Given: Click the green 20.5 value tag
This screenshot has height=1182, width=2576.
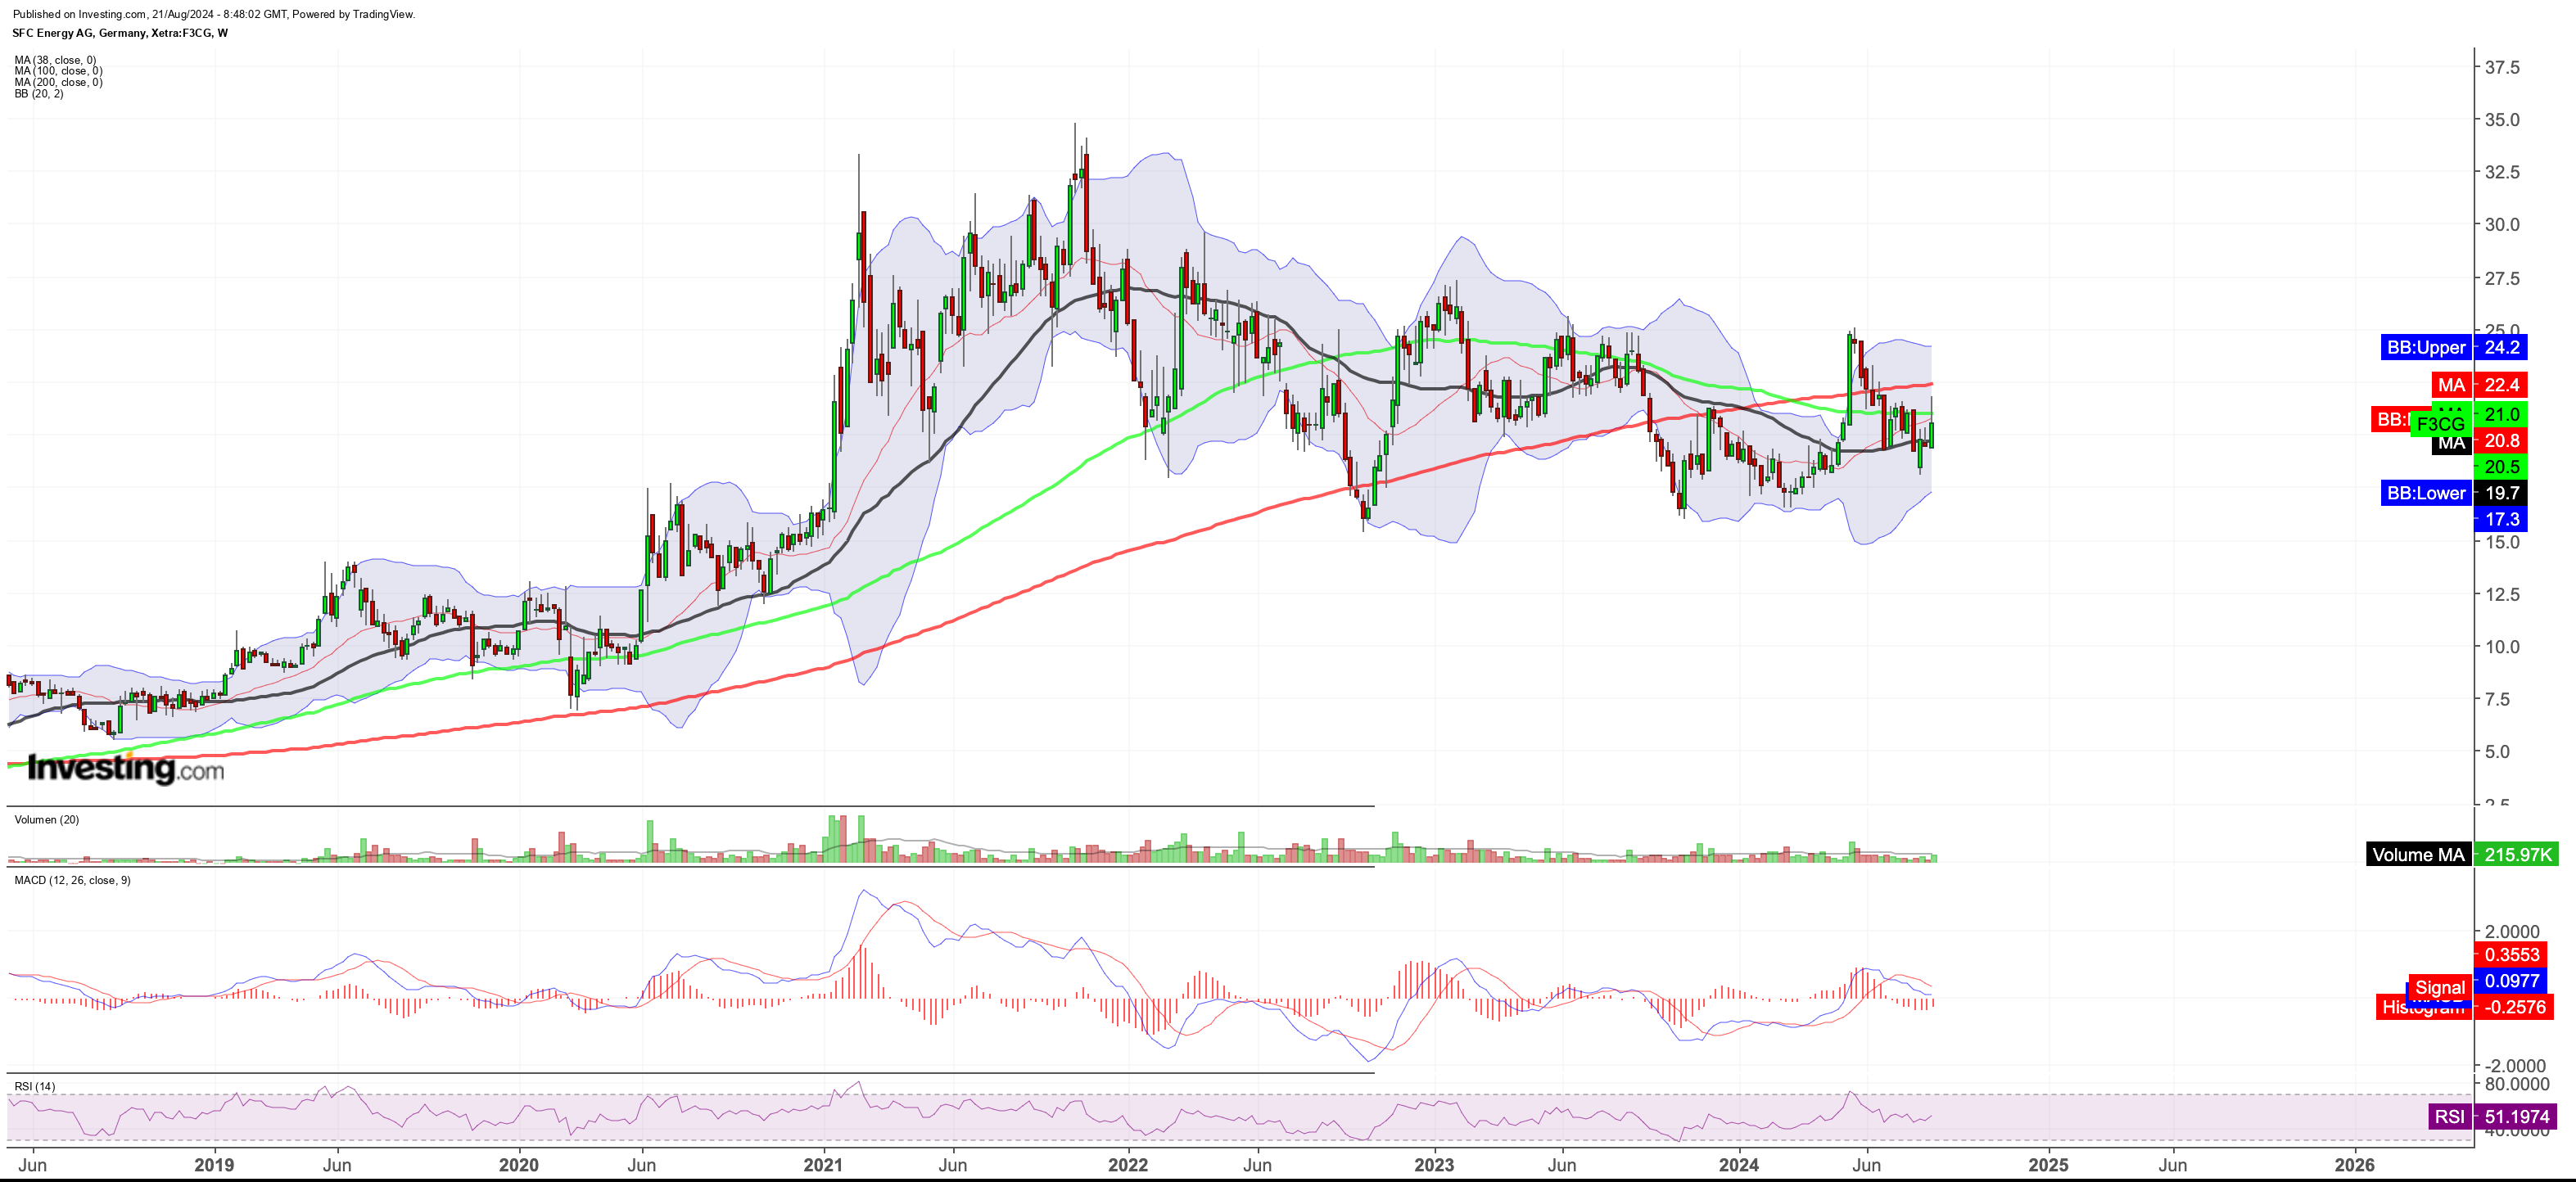Looking at the screenshot, I should click(2501, 466).
